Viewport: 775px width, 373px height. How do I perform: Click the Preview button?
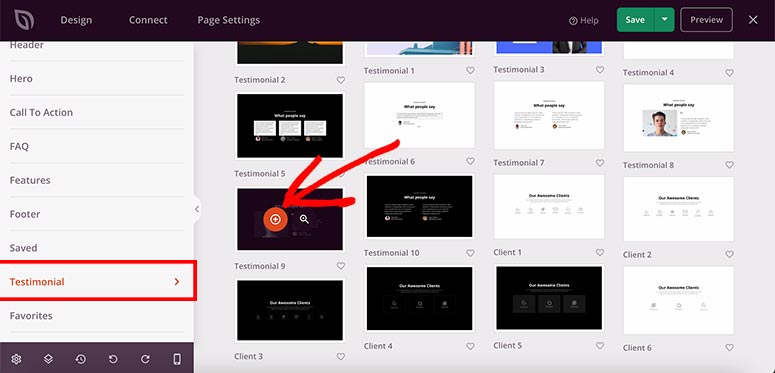coord(706,20)
